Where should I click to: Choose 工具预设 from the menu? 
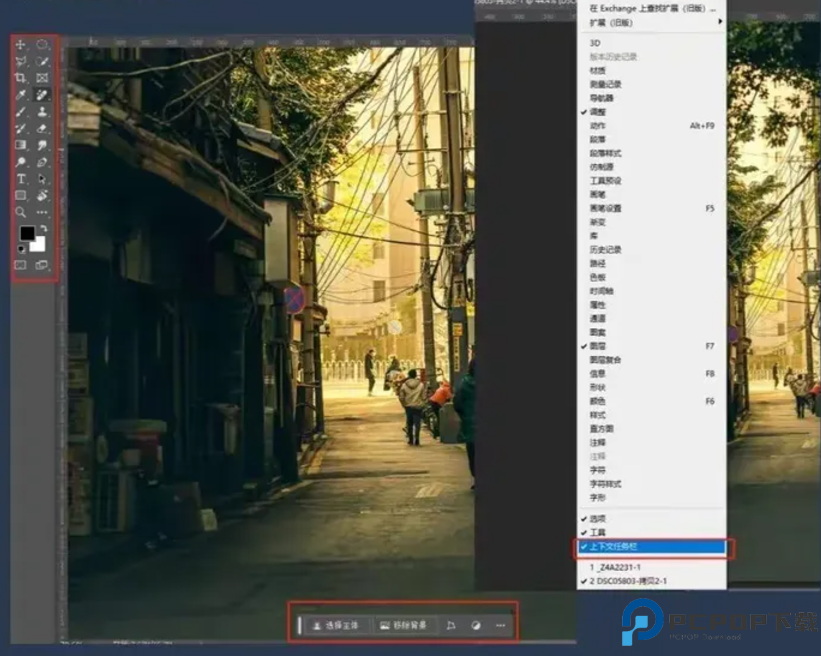[652, 181]
